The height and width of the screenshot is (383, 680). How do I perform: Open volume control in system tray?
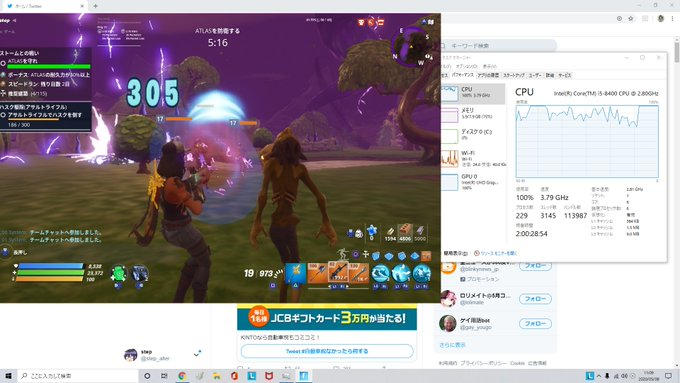point(624,376)
